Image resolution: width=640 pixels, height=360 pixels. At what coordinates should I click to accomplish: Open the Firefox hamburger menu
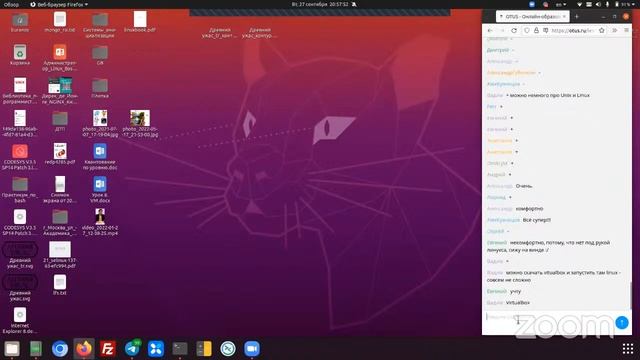pos(627,31)
